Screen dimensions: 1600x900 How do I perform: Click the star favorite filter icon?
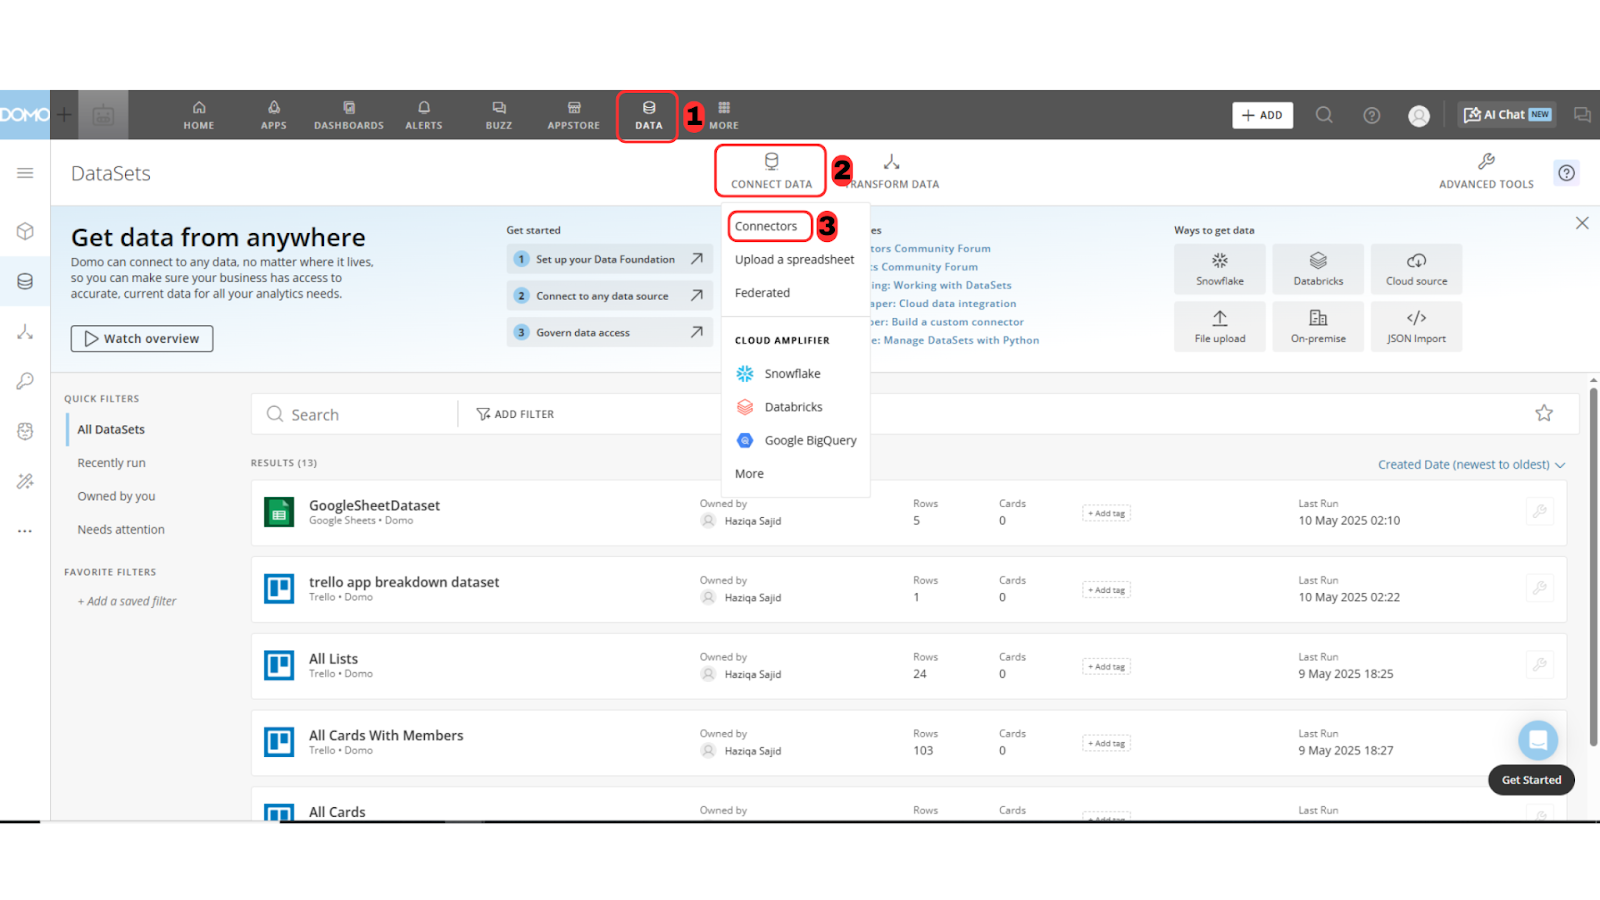coord(1544,413)
